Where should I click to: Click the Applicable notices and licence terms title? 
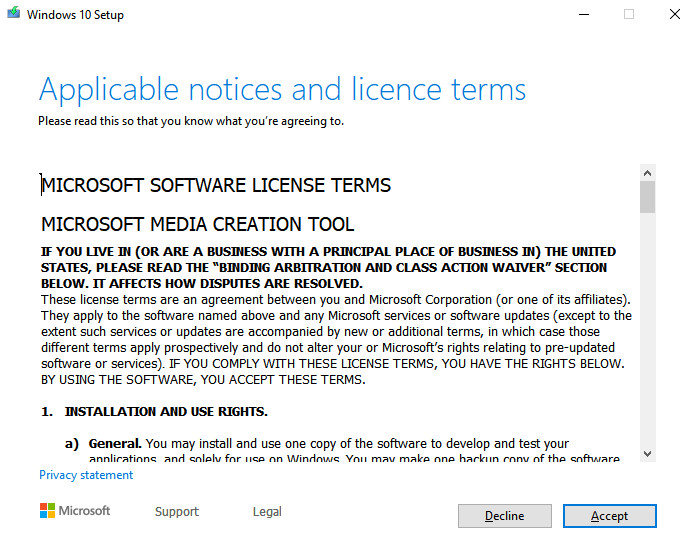click(x=282, y=90)
